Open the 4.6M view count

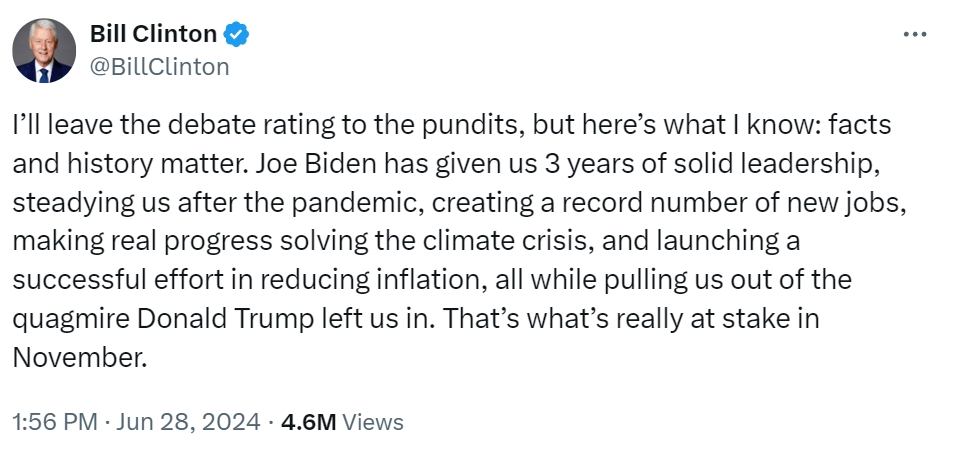tap(308, 421)
